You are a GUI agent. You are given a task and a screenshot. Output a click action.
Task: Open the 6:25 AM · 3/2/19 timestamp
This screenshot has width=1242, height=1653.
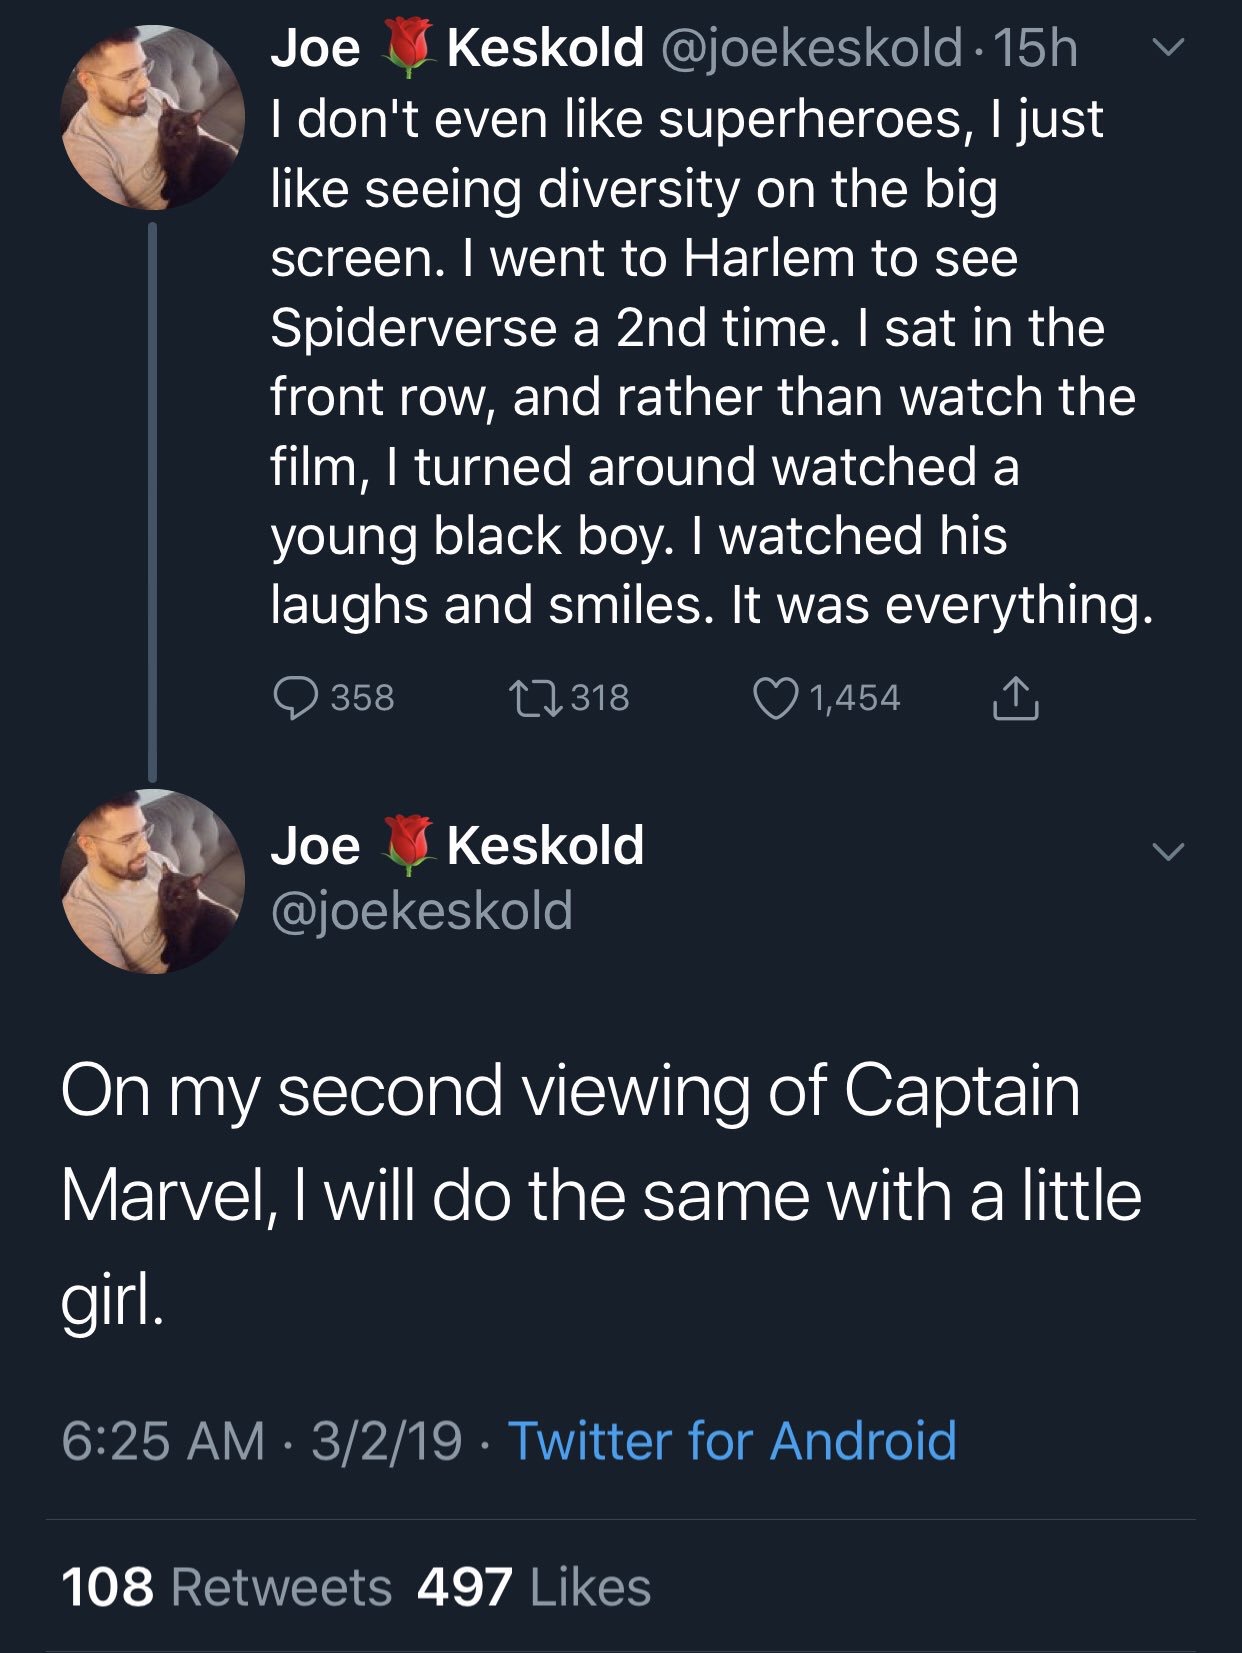pyautogui.click(x=262, y=1441)
